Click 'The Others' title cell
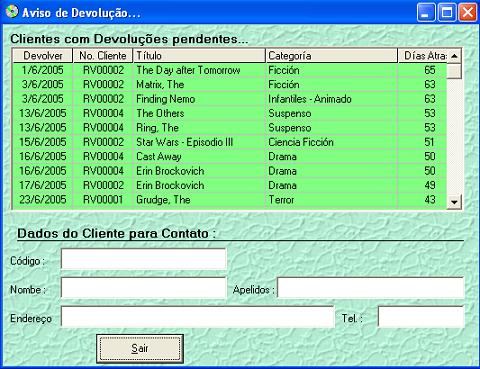 [160, 113]
